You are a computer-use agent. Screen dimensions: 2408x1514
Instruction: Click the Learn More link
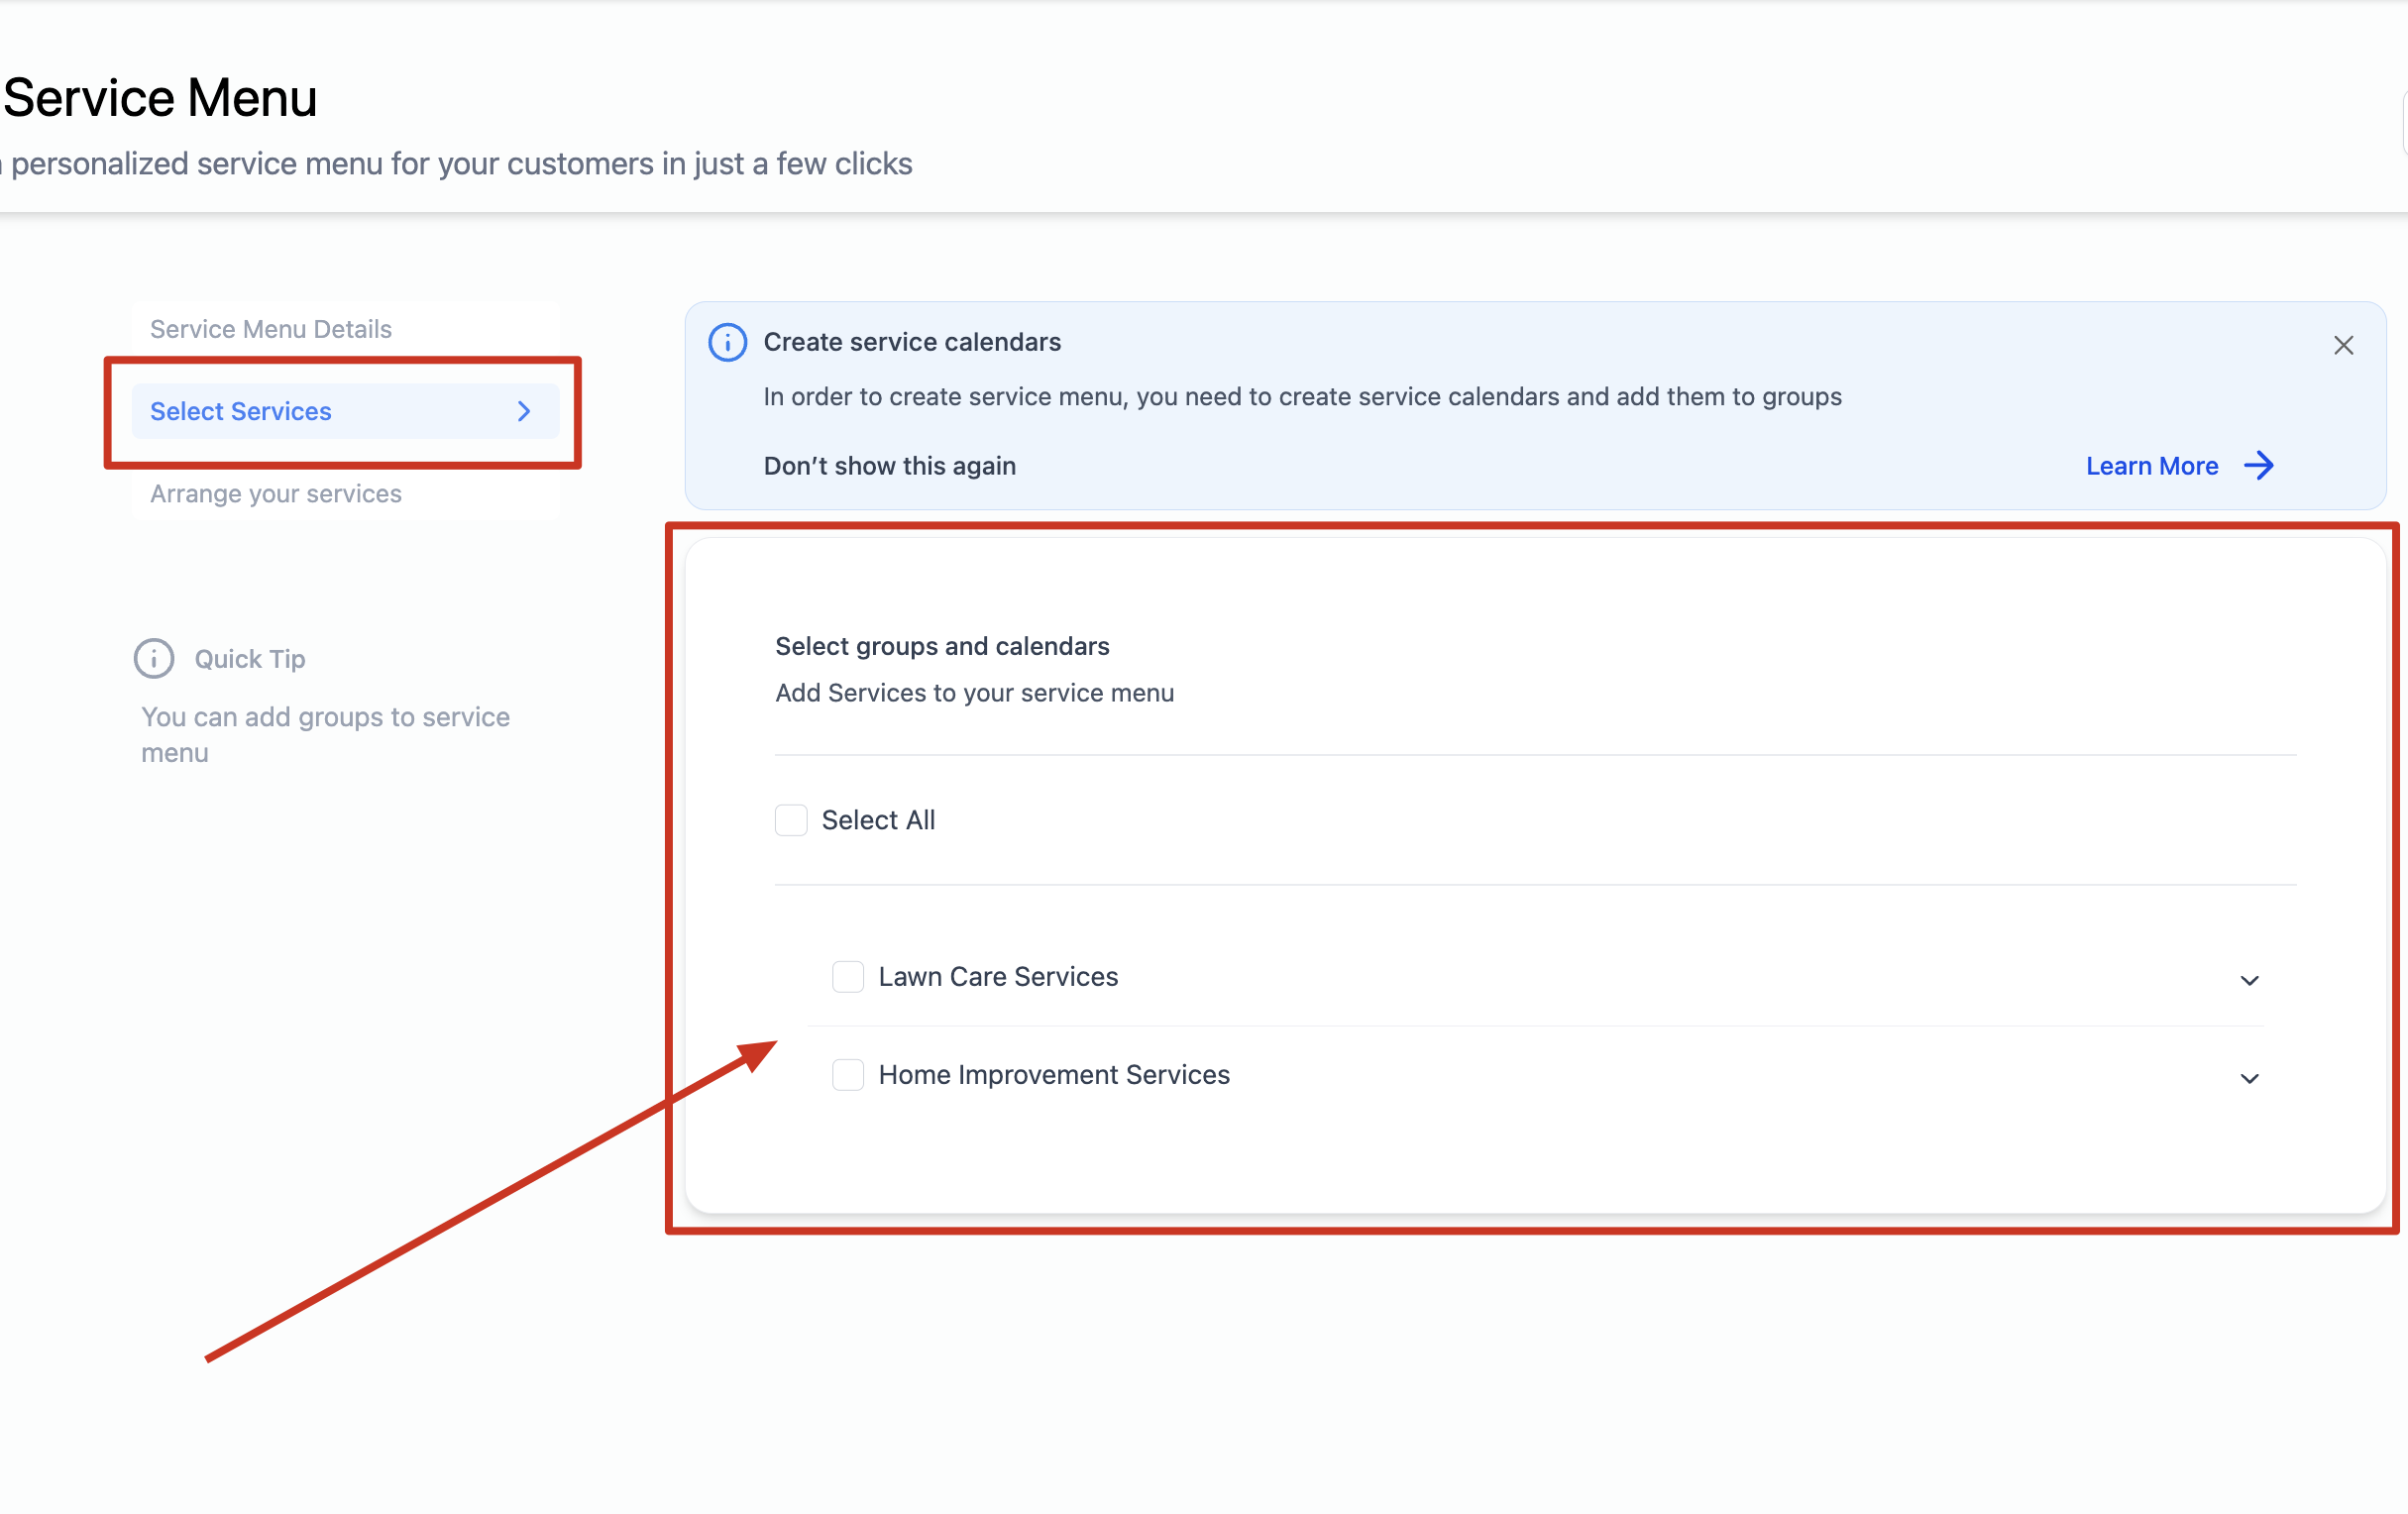(2151, 466)
